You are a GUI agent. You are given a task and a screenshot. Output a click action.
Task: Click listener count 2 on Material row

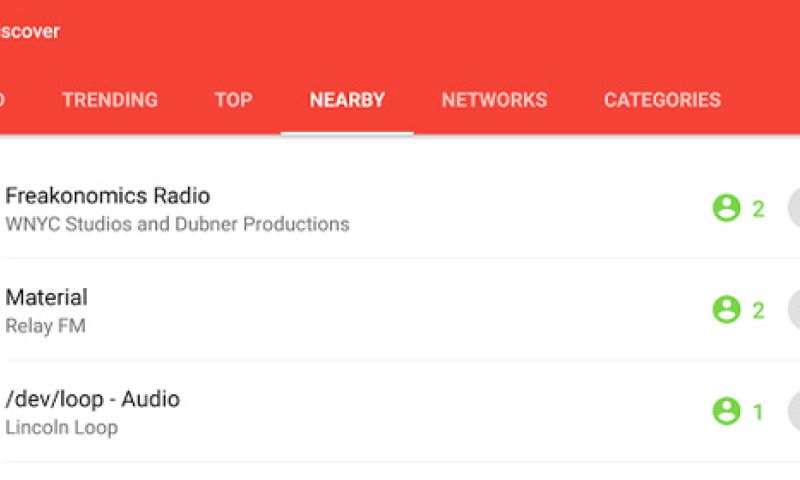click(x=758, y=311)
